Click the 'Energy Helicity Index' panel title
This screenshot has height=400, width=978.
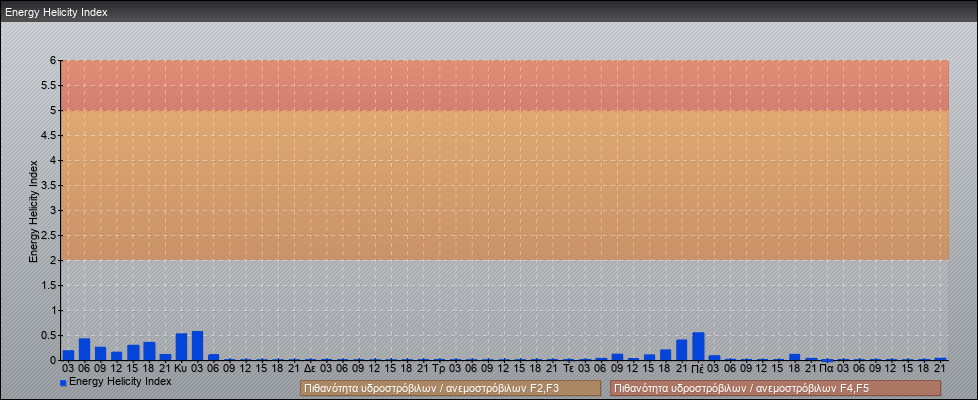tap(56, 12)
